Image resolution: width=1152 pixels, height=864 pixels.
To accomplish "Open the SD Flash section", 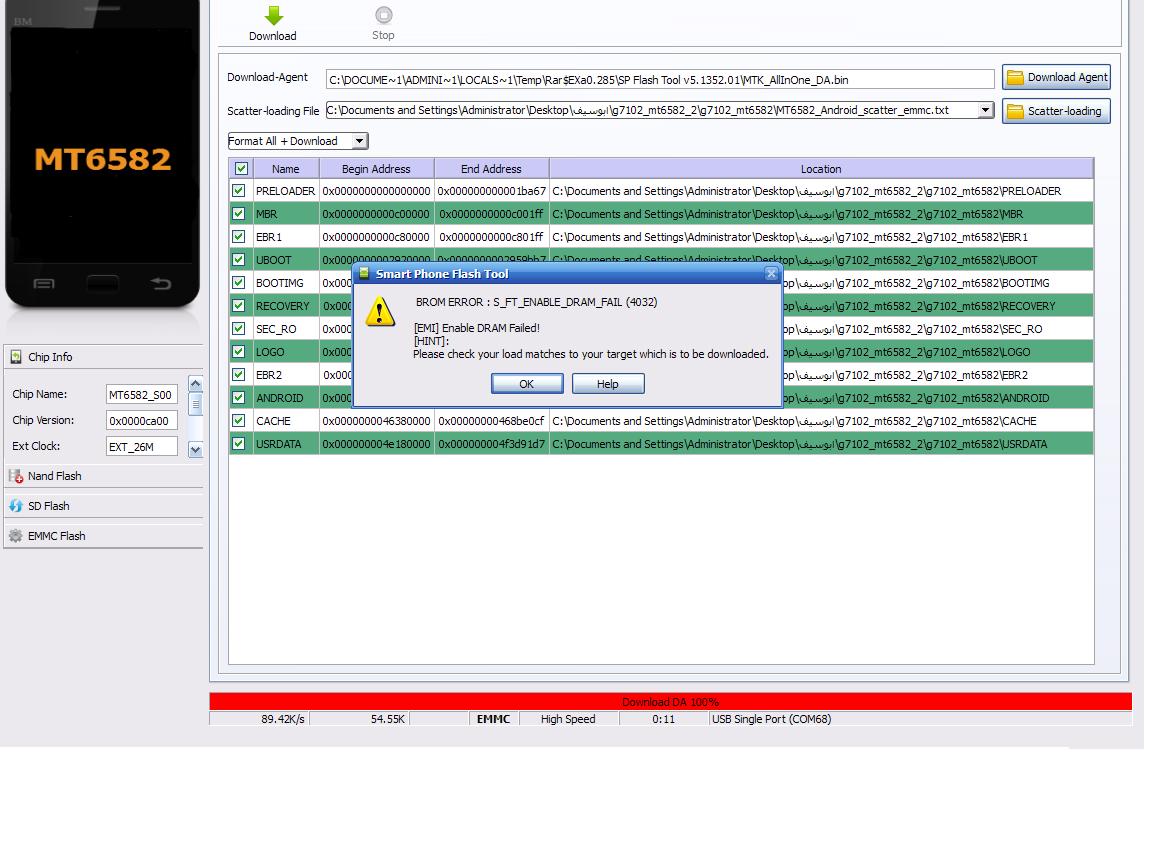I will click(104, 506).
